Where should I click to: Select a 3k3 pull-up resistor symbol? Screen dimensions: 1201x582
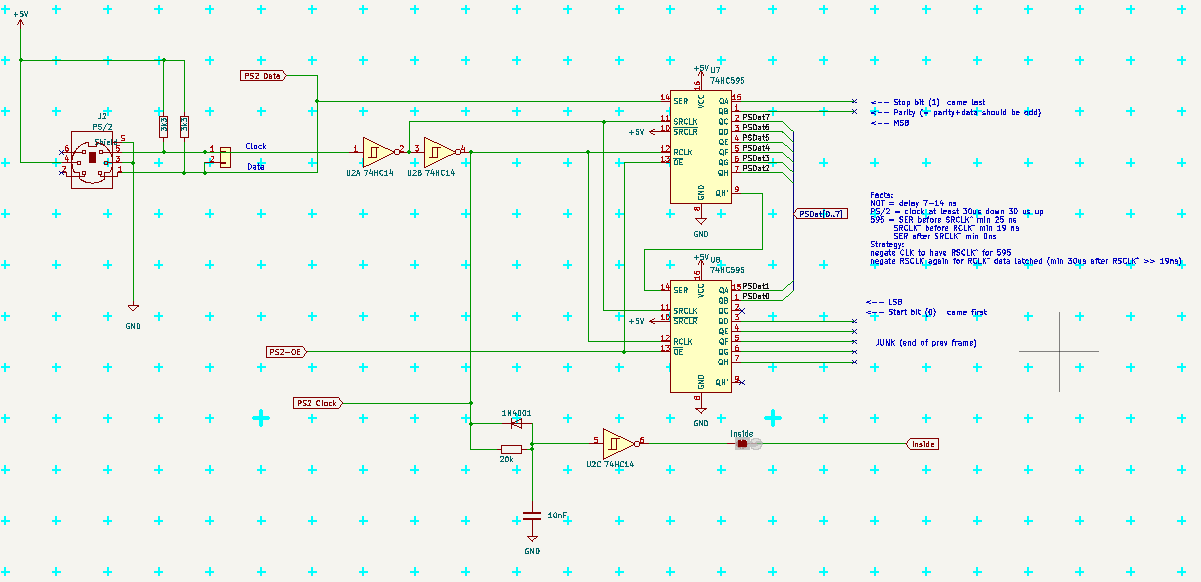(x=163, y=125)
